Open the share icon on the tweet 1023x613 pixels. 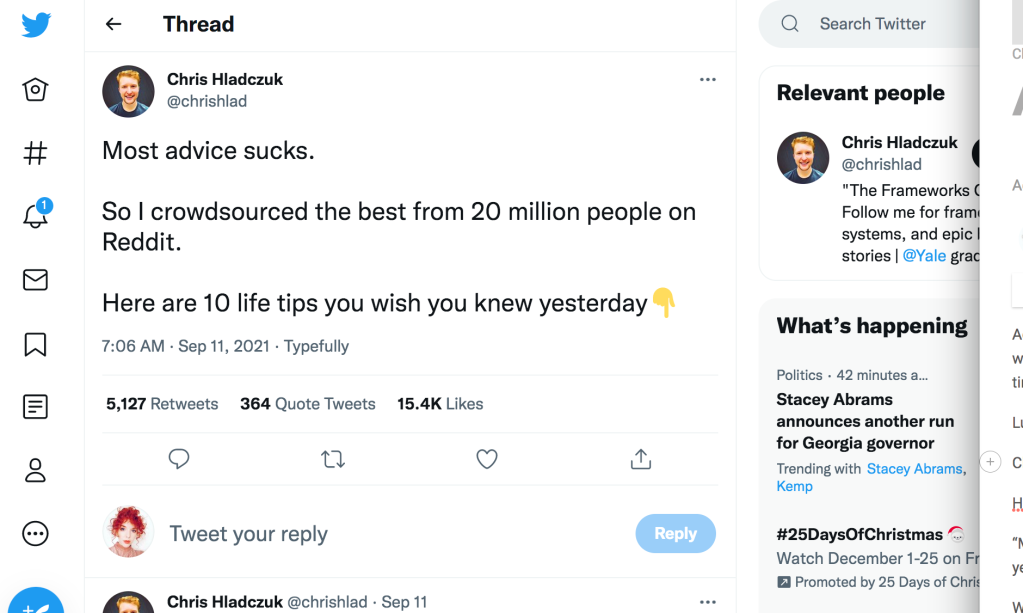[641, 458]
